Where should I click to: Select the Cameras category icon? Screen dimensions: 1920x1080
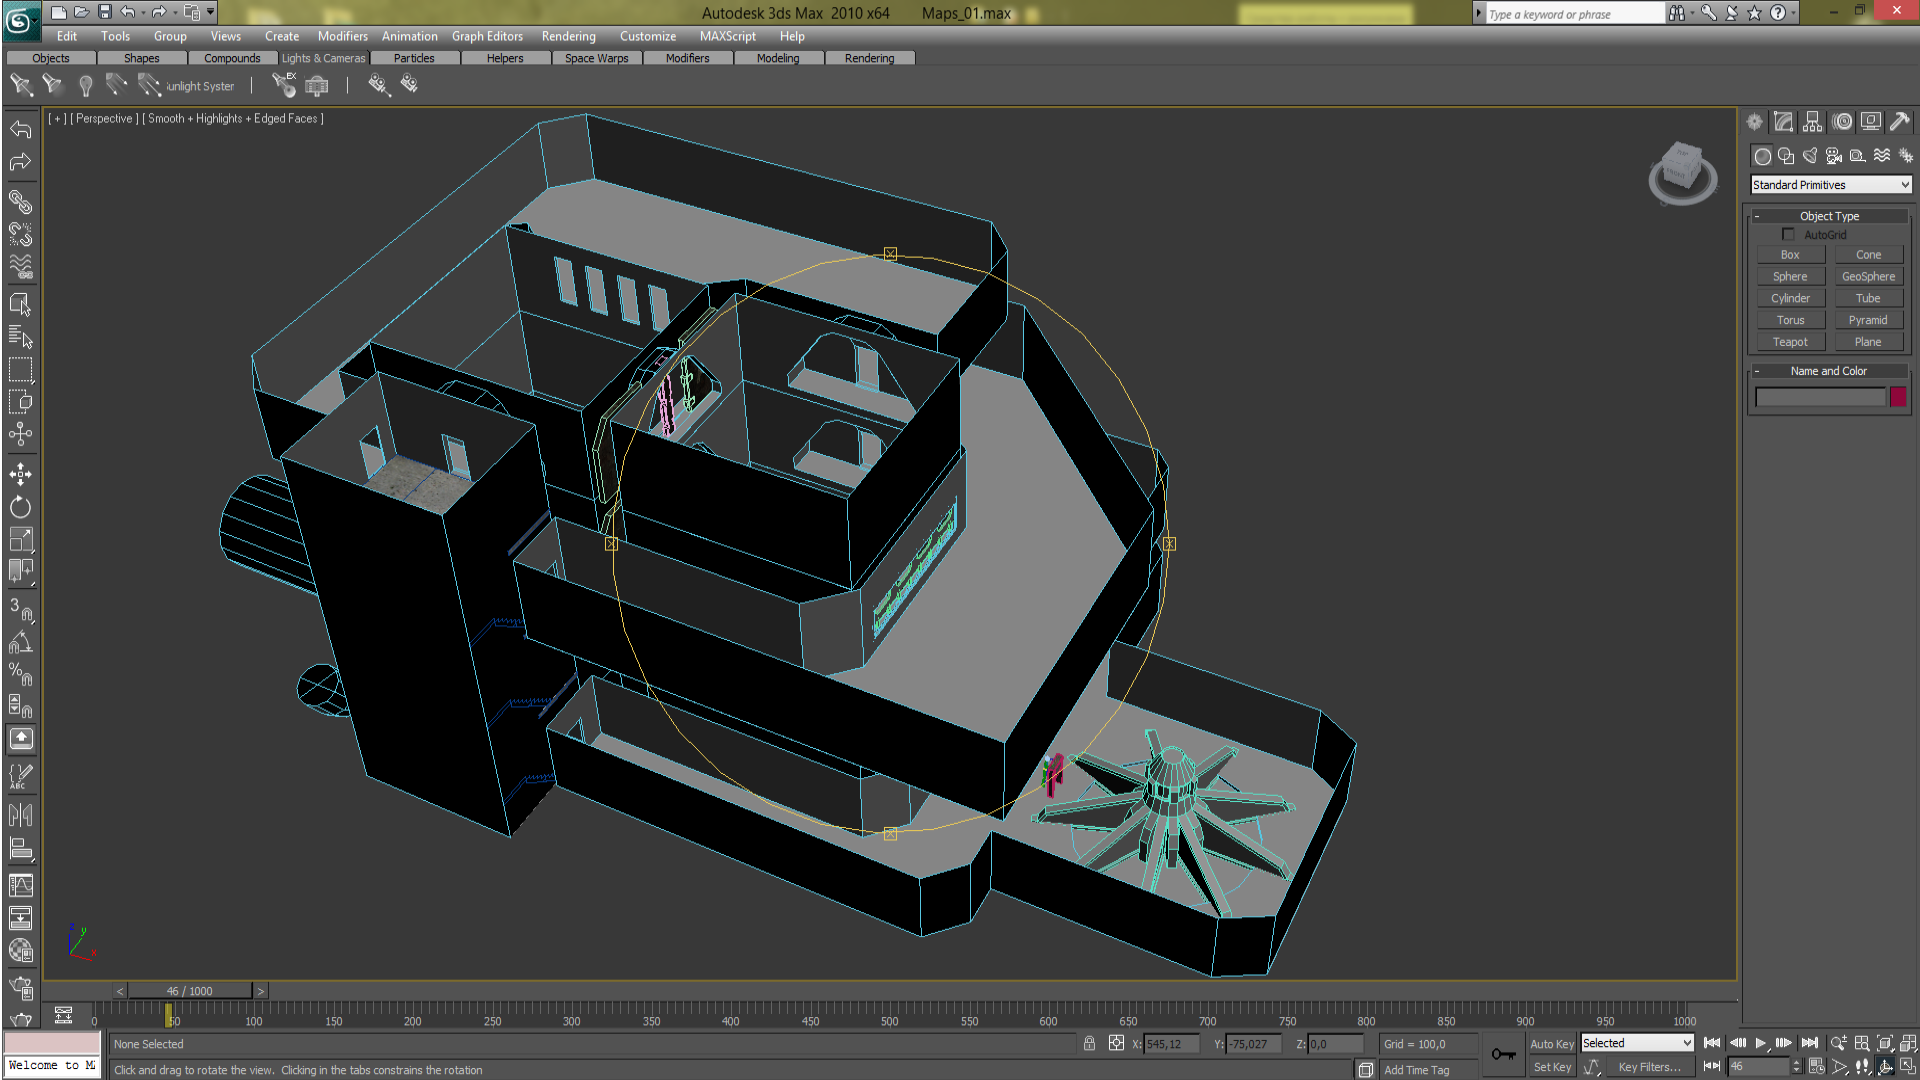[1834, 156]
